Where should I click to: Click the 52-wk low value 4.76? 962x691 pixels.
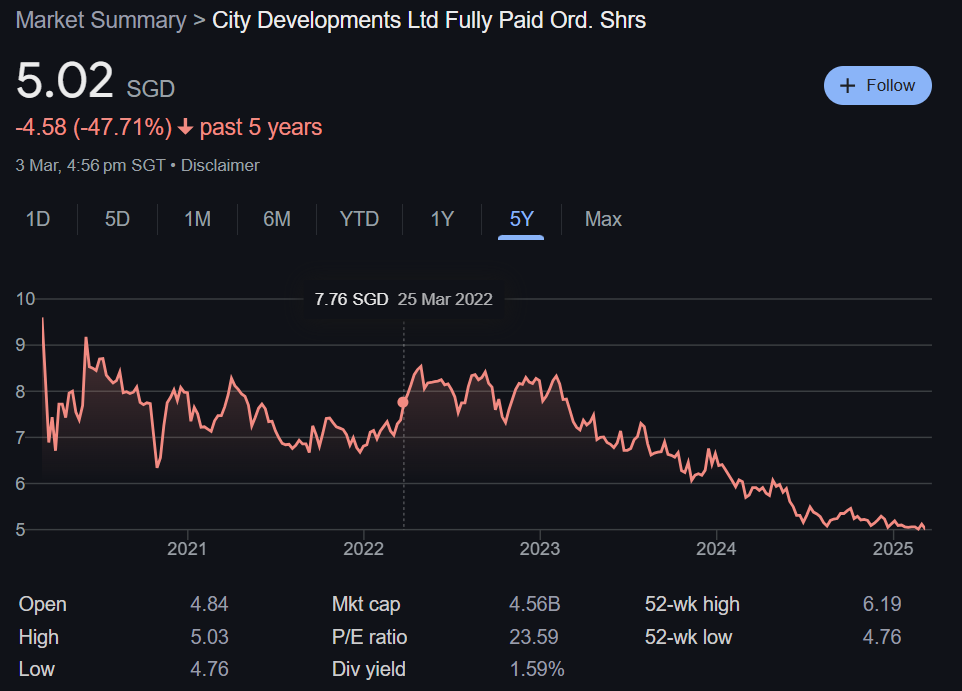[x=882, y=637]
